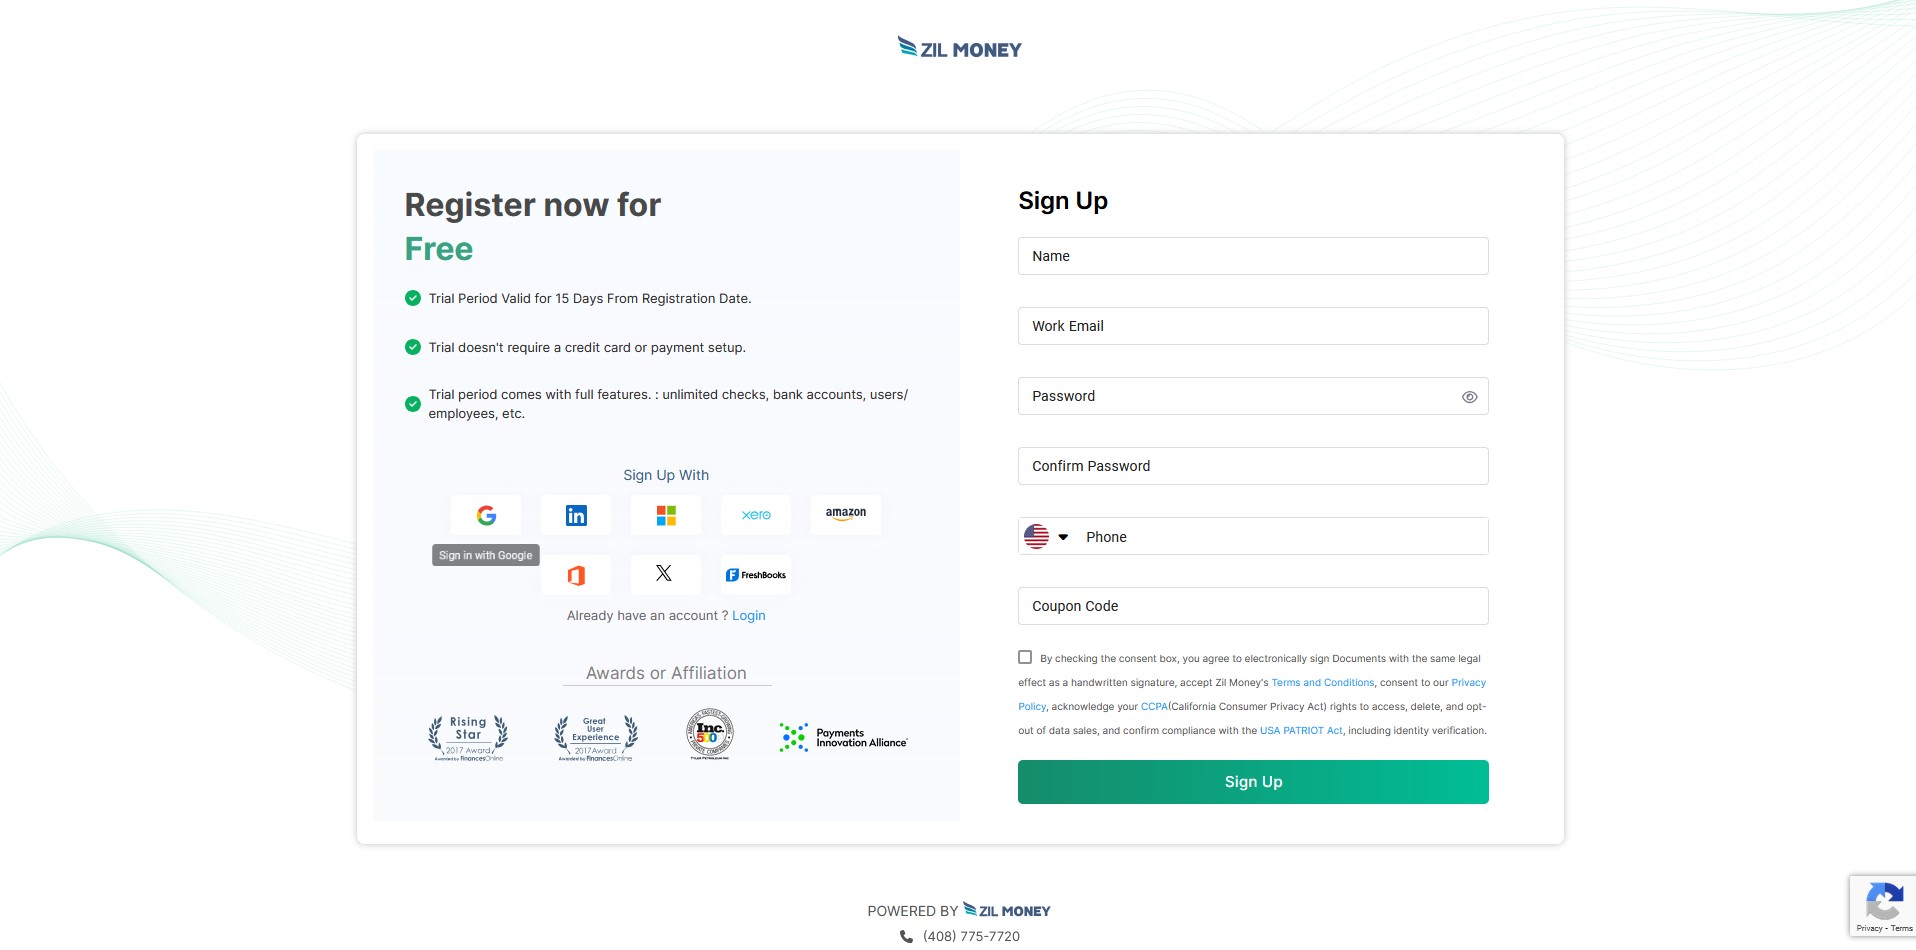Open the Login link

coord(748,616)
